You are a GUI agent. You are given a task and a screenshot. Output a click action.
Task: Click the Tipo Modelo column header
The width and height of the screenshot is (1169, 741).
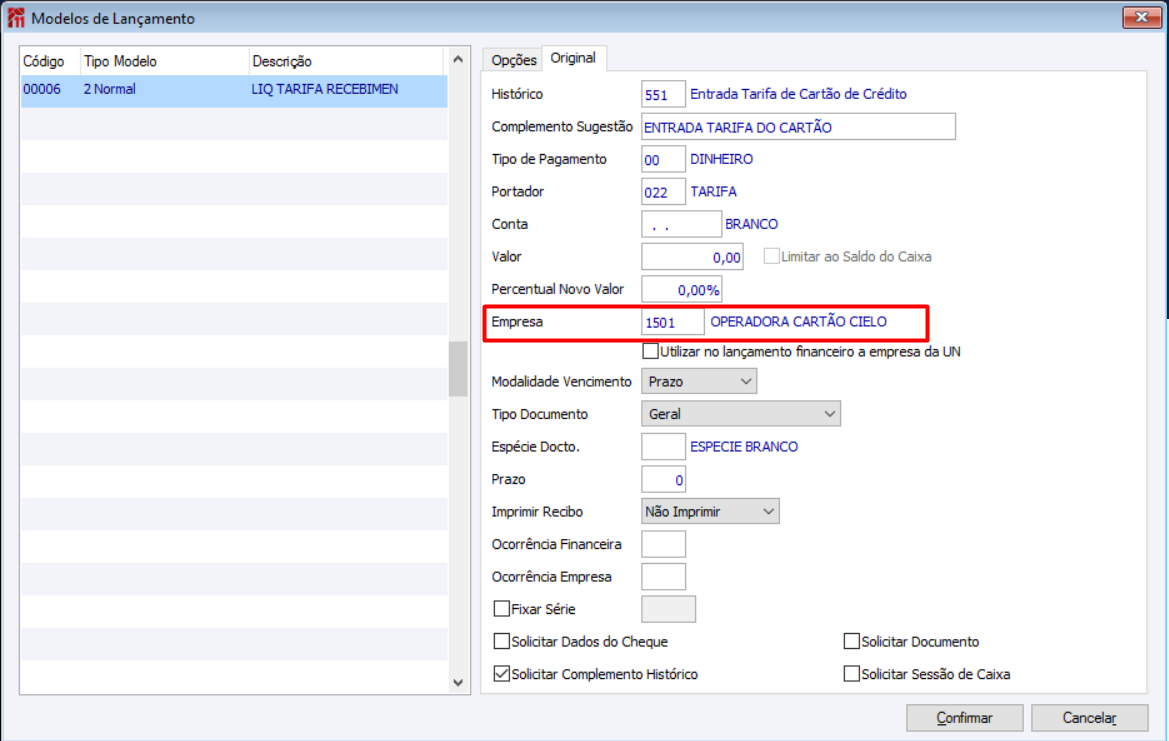164,61
